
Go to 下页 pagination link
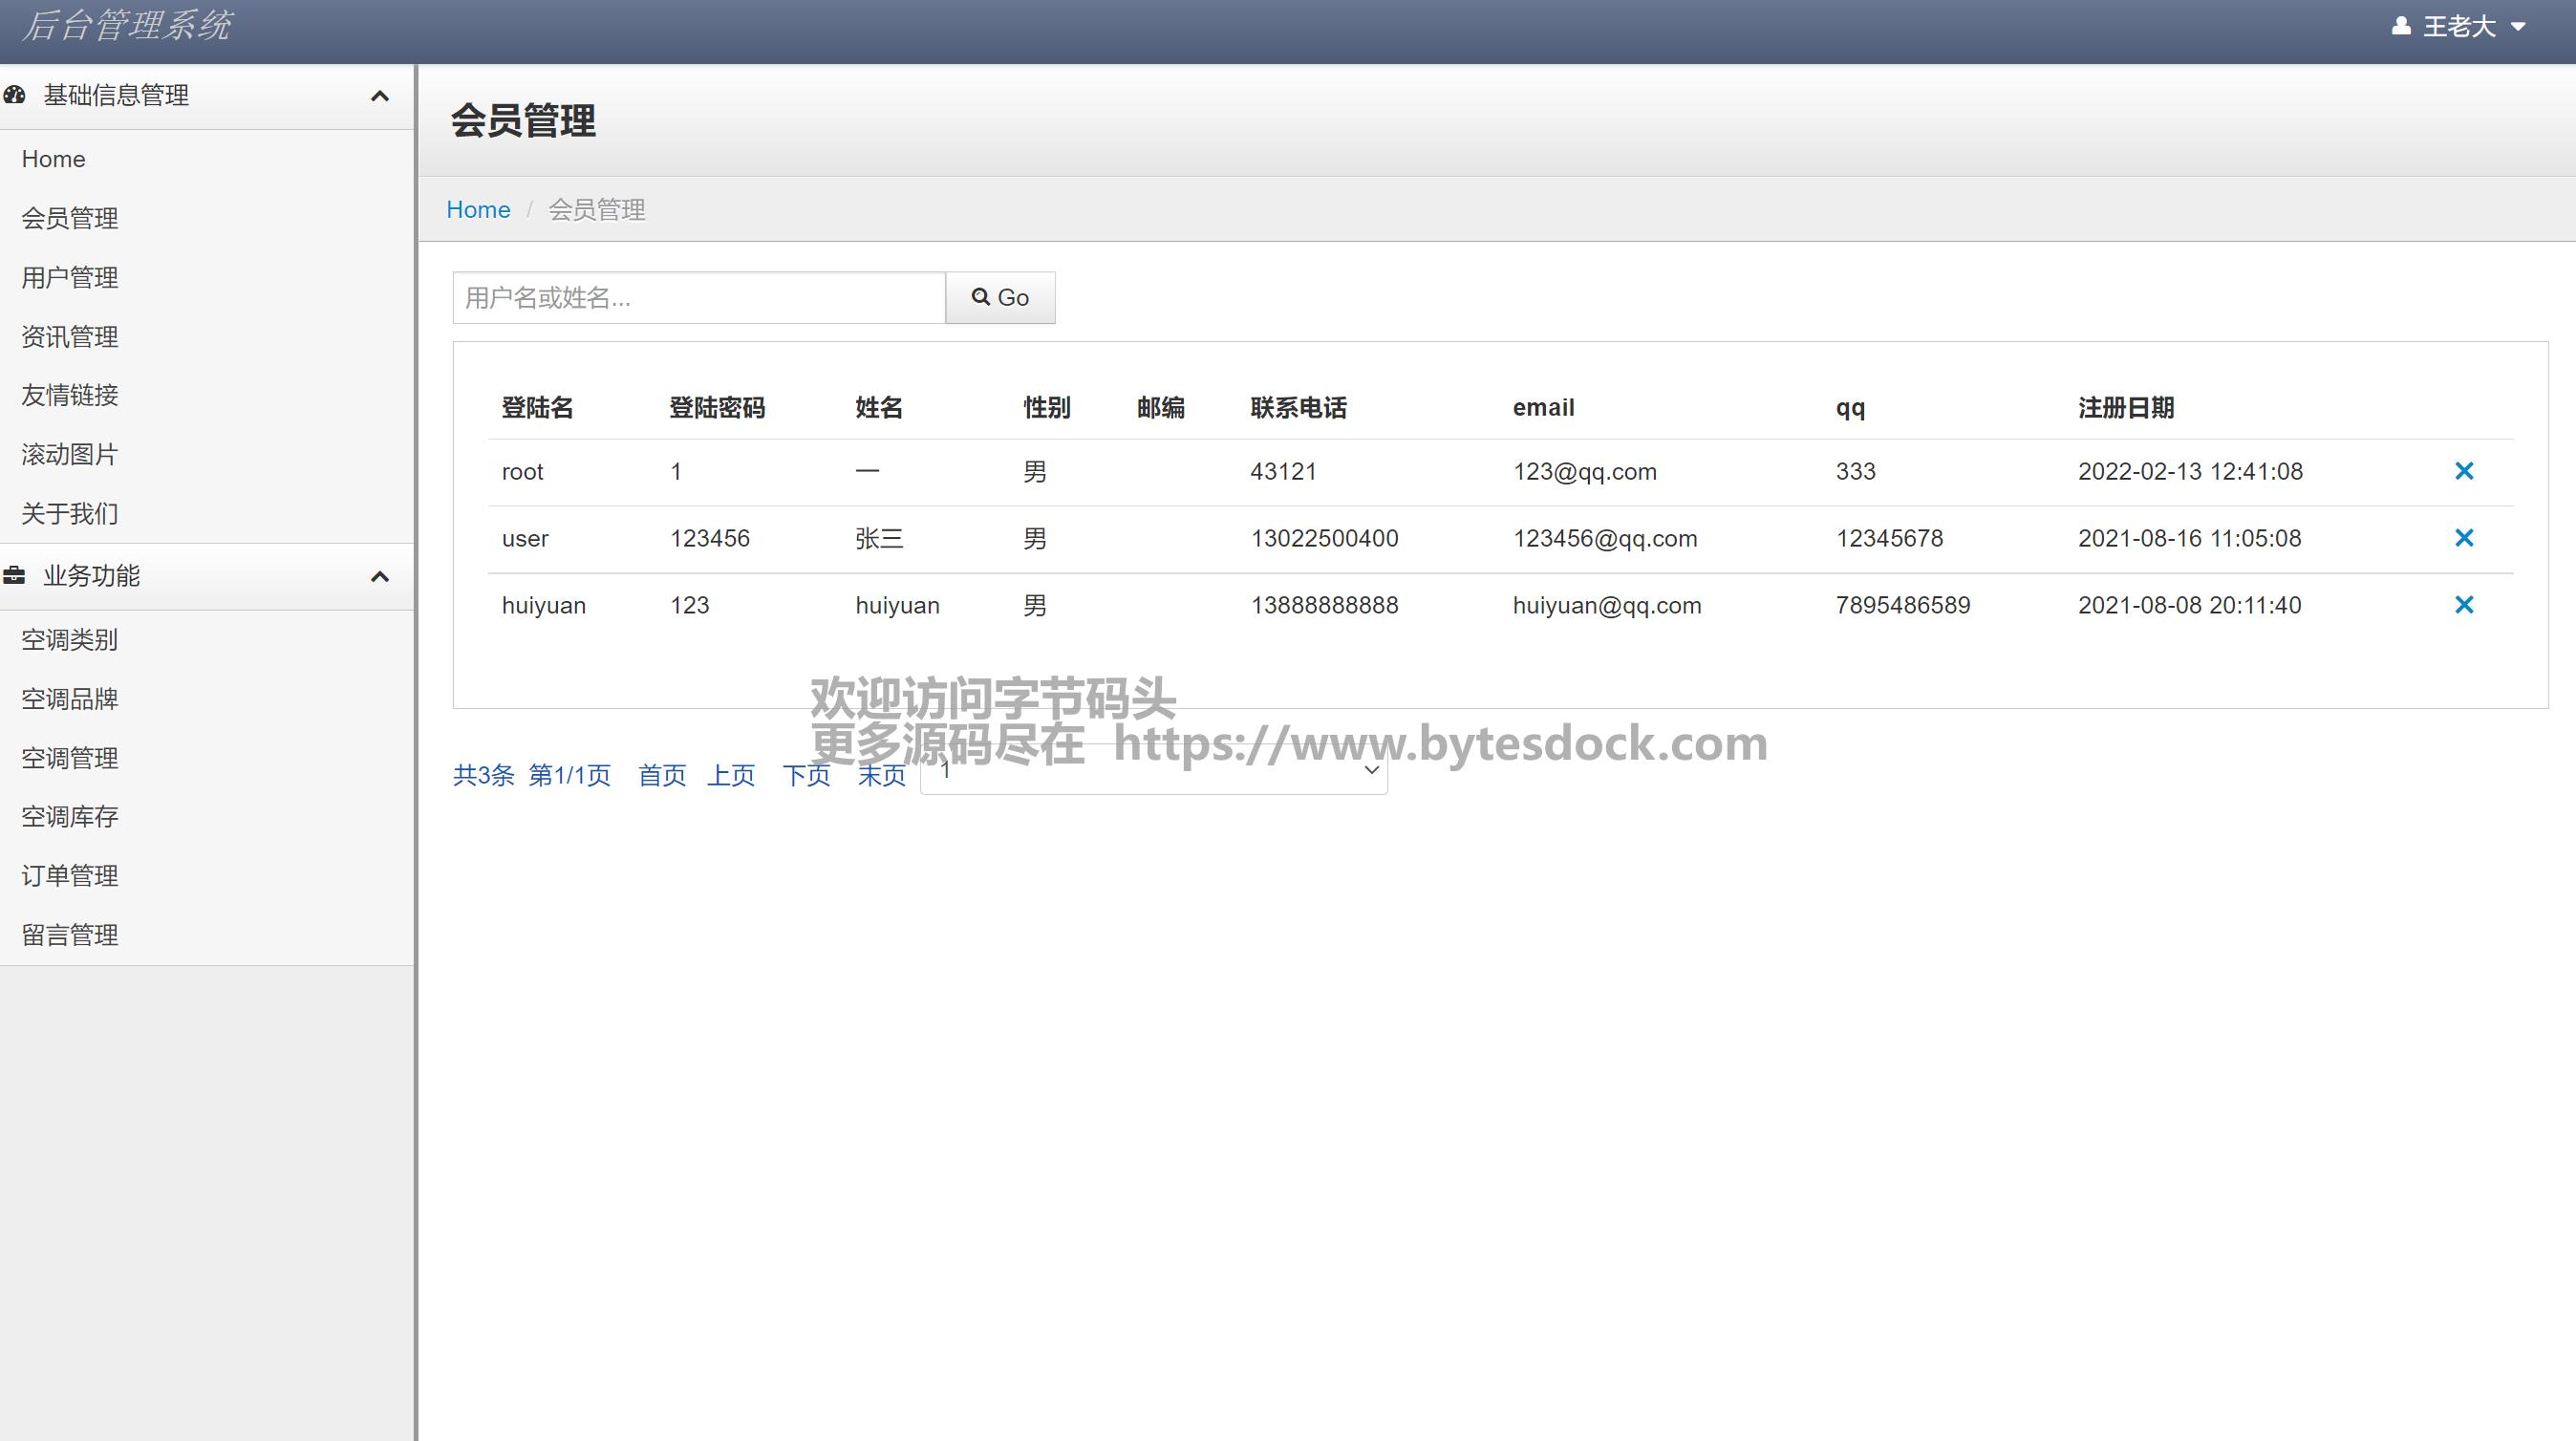click(806, 775)
